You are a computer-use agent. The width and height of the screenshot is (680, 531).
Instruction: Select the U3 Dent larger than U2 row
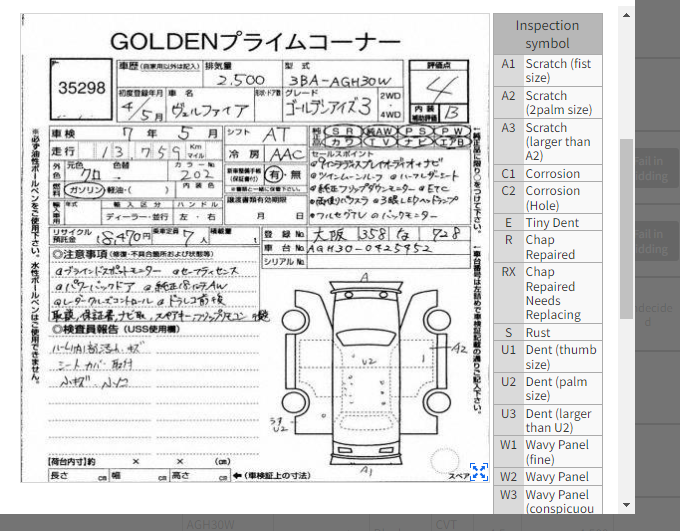click(x=547, y=420)
